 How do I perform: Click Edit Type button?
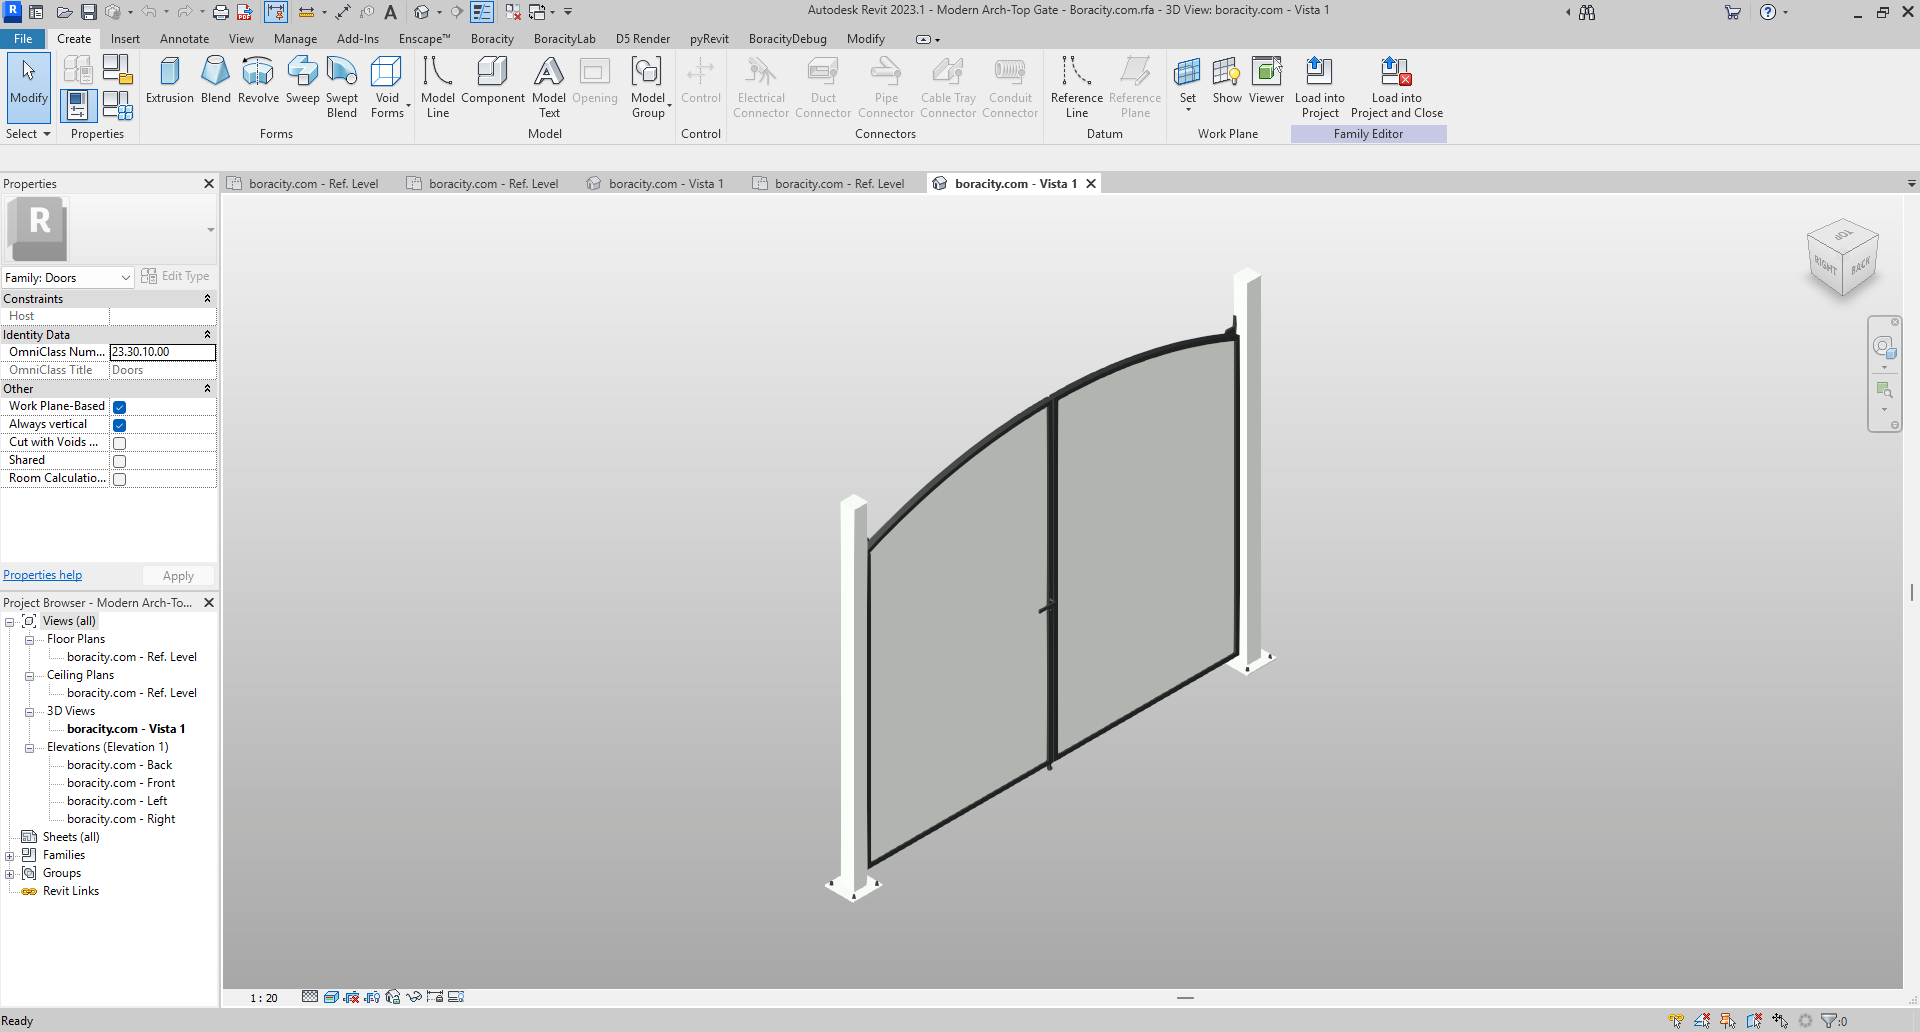pos(175,276)
